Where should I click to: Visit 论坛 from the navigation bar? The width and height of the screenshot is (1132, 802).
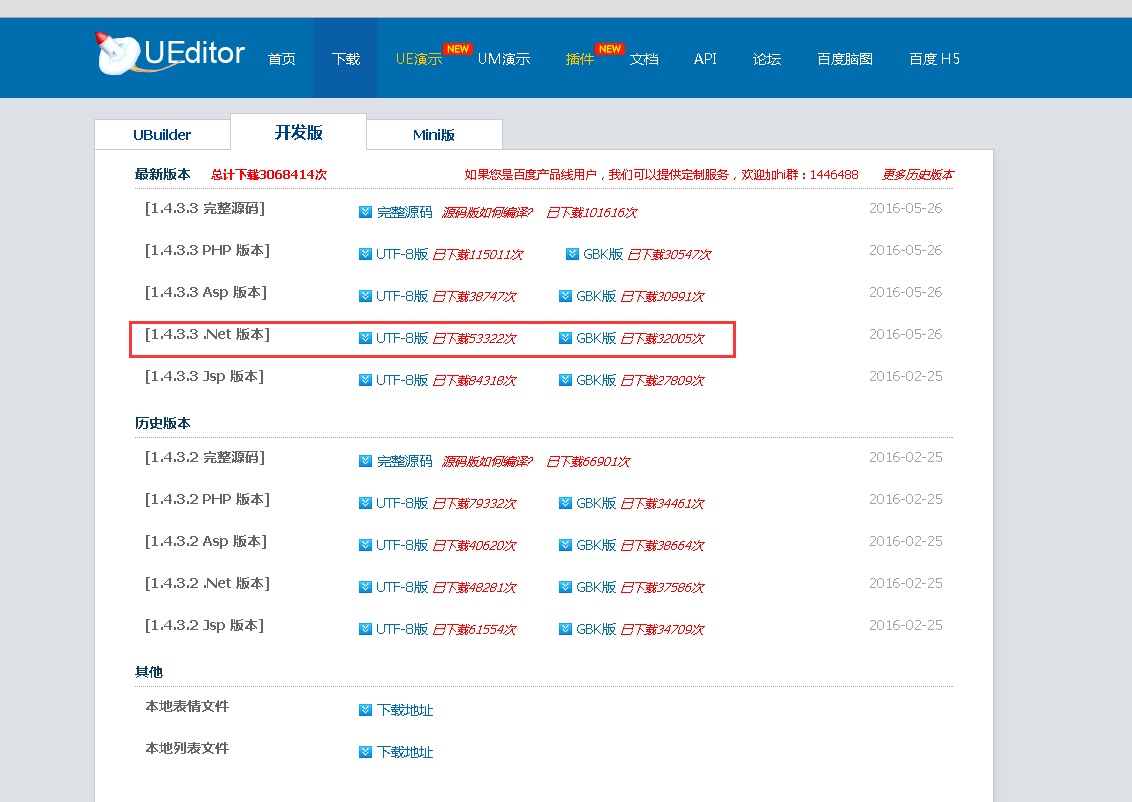point(767,59)
